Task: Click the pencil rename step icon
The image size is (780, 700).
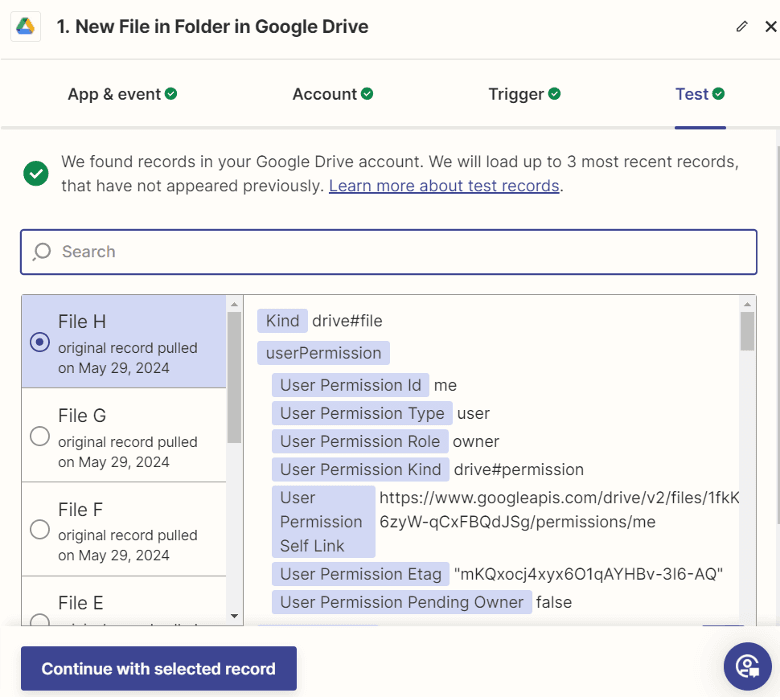Action: coord(741,27)
